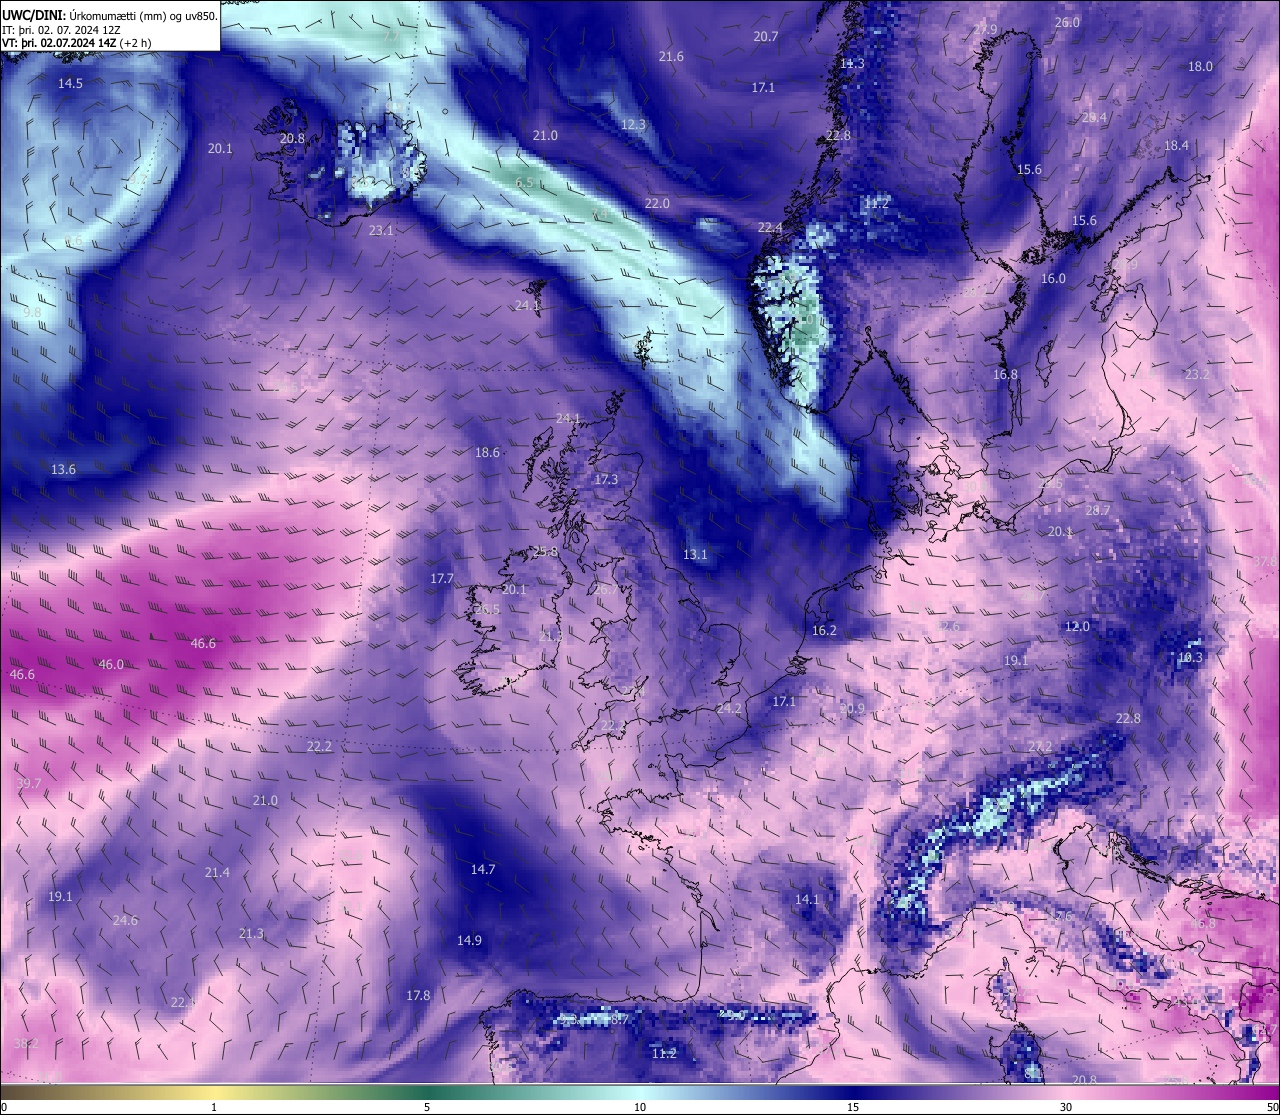Click the 17.7 value west of Ireland
Viewport: 1280px width, 1115px height.
tap(442, 579)
